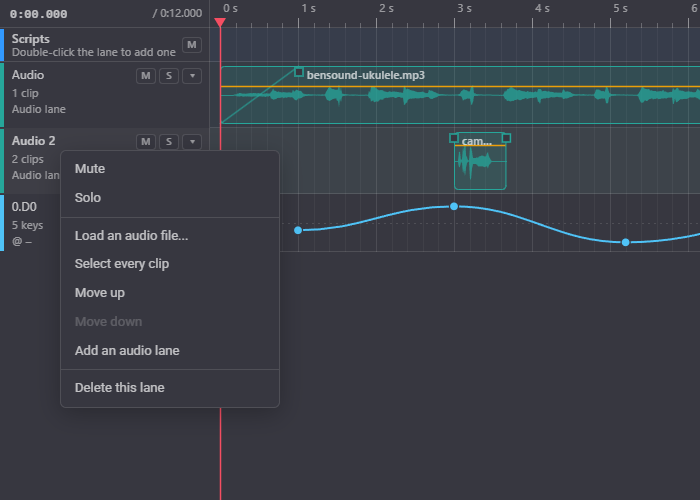Select the curve keyframe at 3 s
Viewport: 700px width, 500px height.
[x=454, y=206]
